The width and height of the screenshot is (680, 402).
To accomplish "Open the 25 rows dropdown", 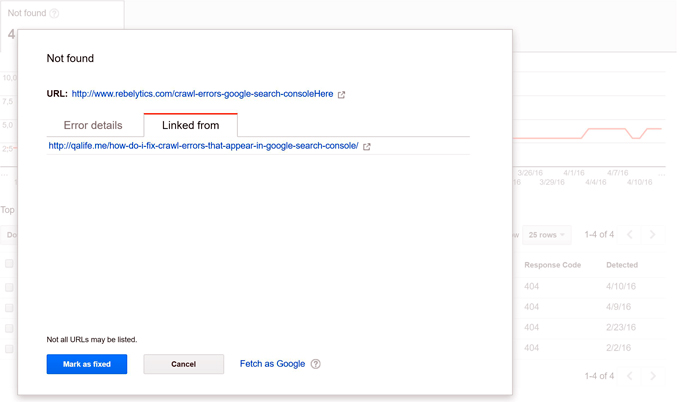I will tap(546, 235).
